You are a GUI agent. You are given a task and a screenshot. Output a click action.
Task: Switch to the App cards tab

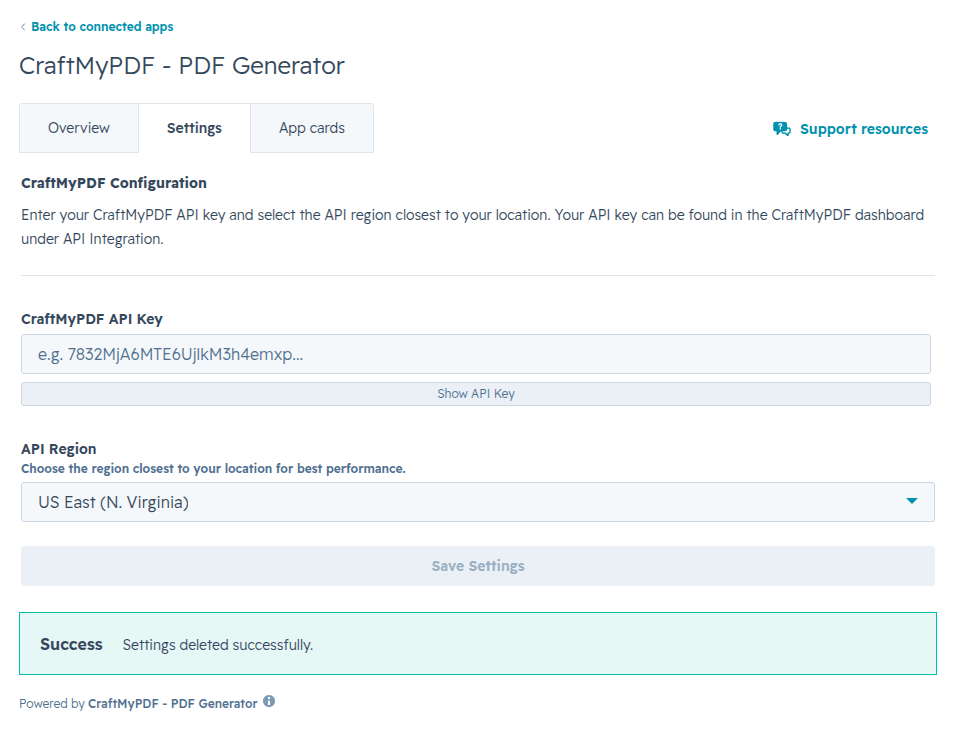312,128
